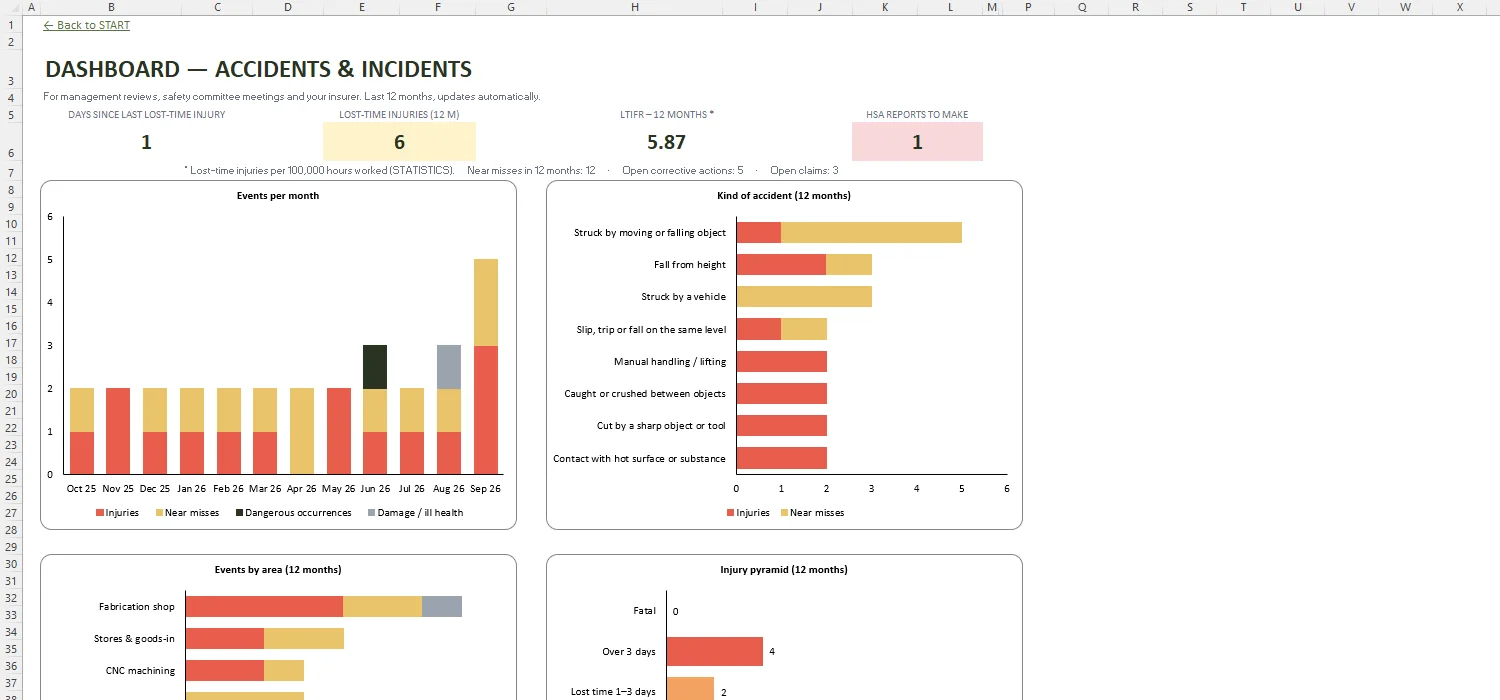Click the Fatal category label
Image resolution: width=1500 pixels, height=700 pixels.
click(x=644, y=611)
